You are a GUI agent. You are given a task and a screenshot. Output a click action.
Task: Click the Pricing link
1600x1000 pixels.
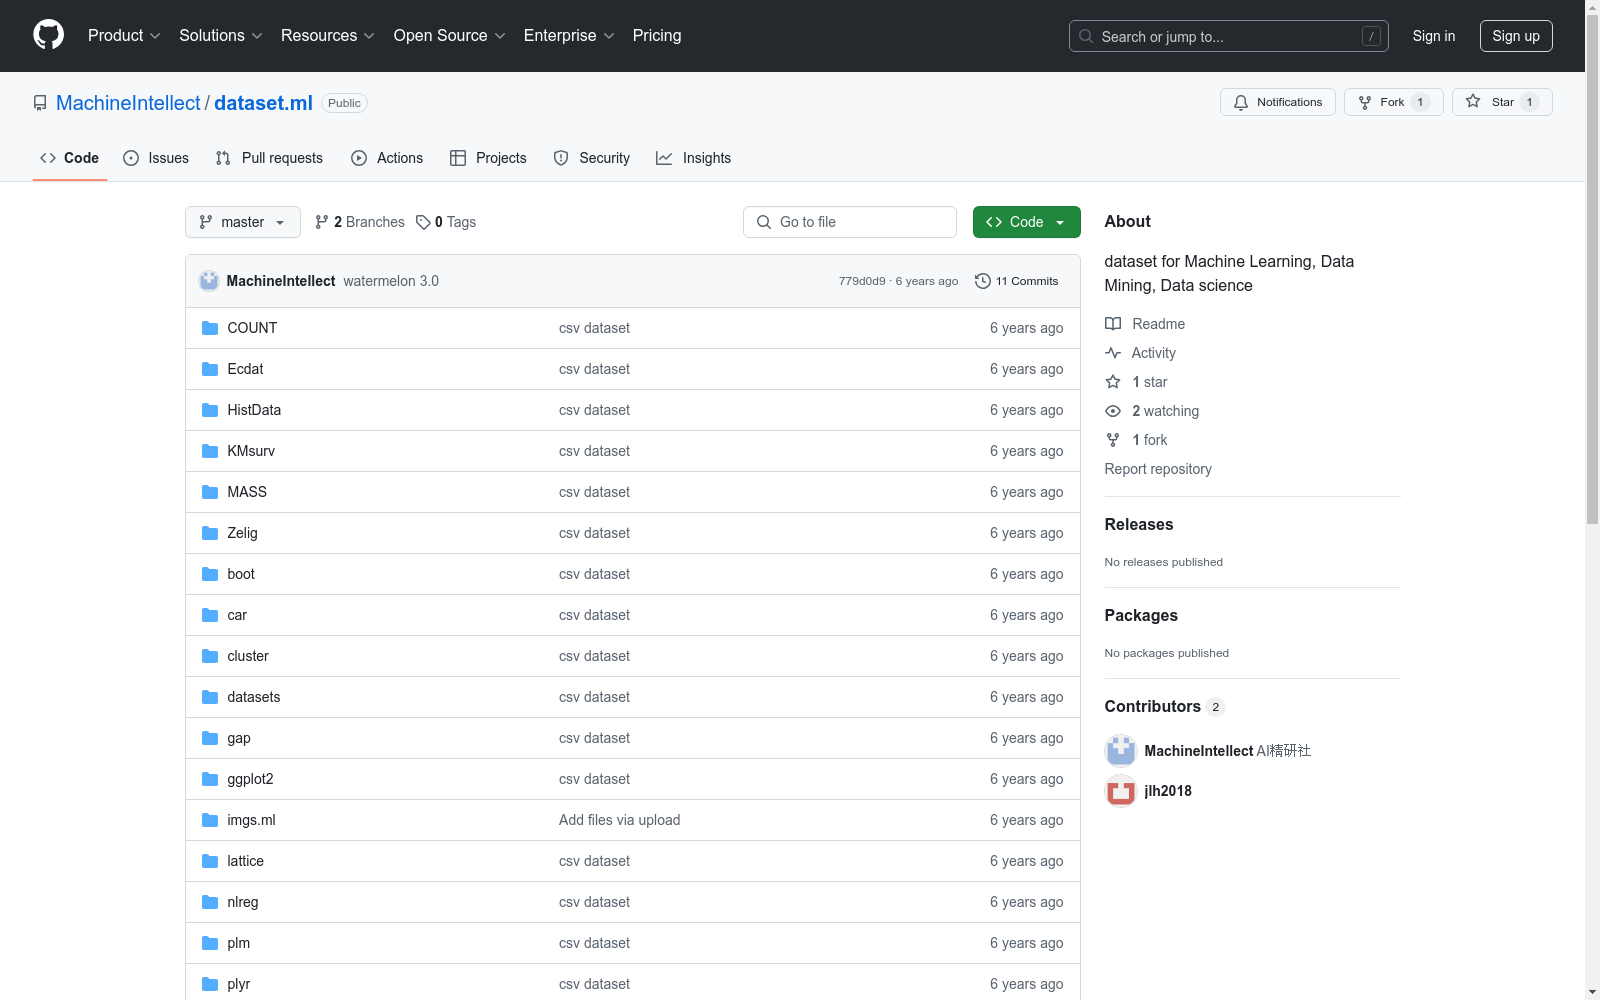point(657,35)
